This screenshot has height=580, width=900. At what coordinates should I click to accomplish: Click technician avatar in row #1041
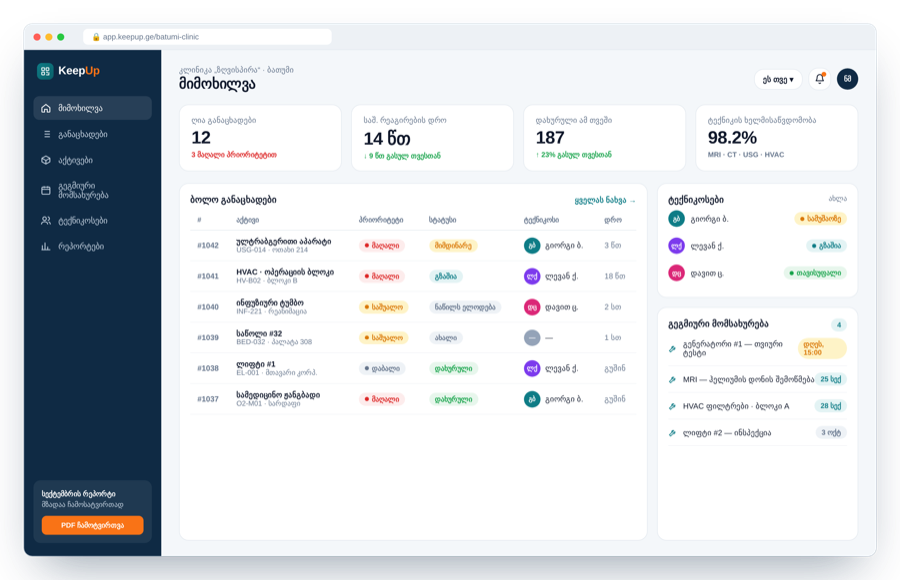pyautogui.click(x=532, y=276)
